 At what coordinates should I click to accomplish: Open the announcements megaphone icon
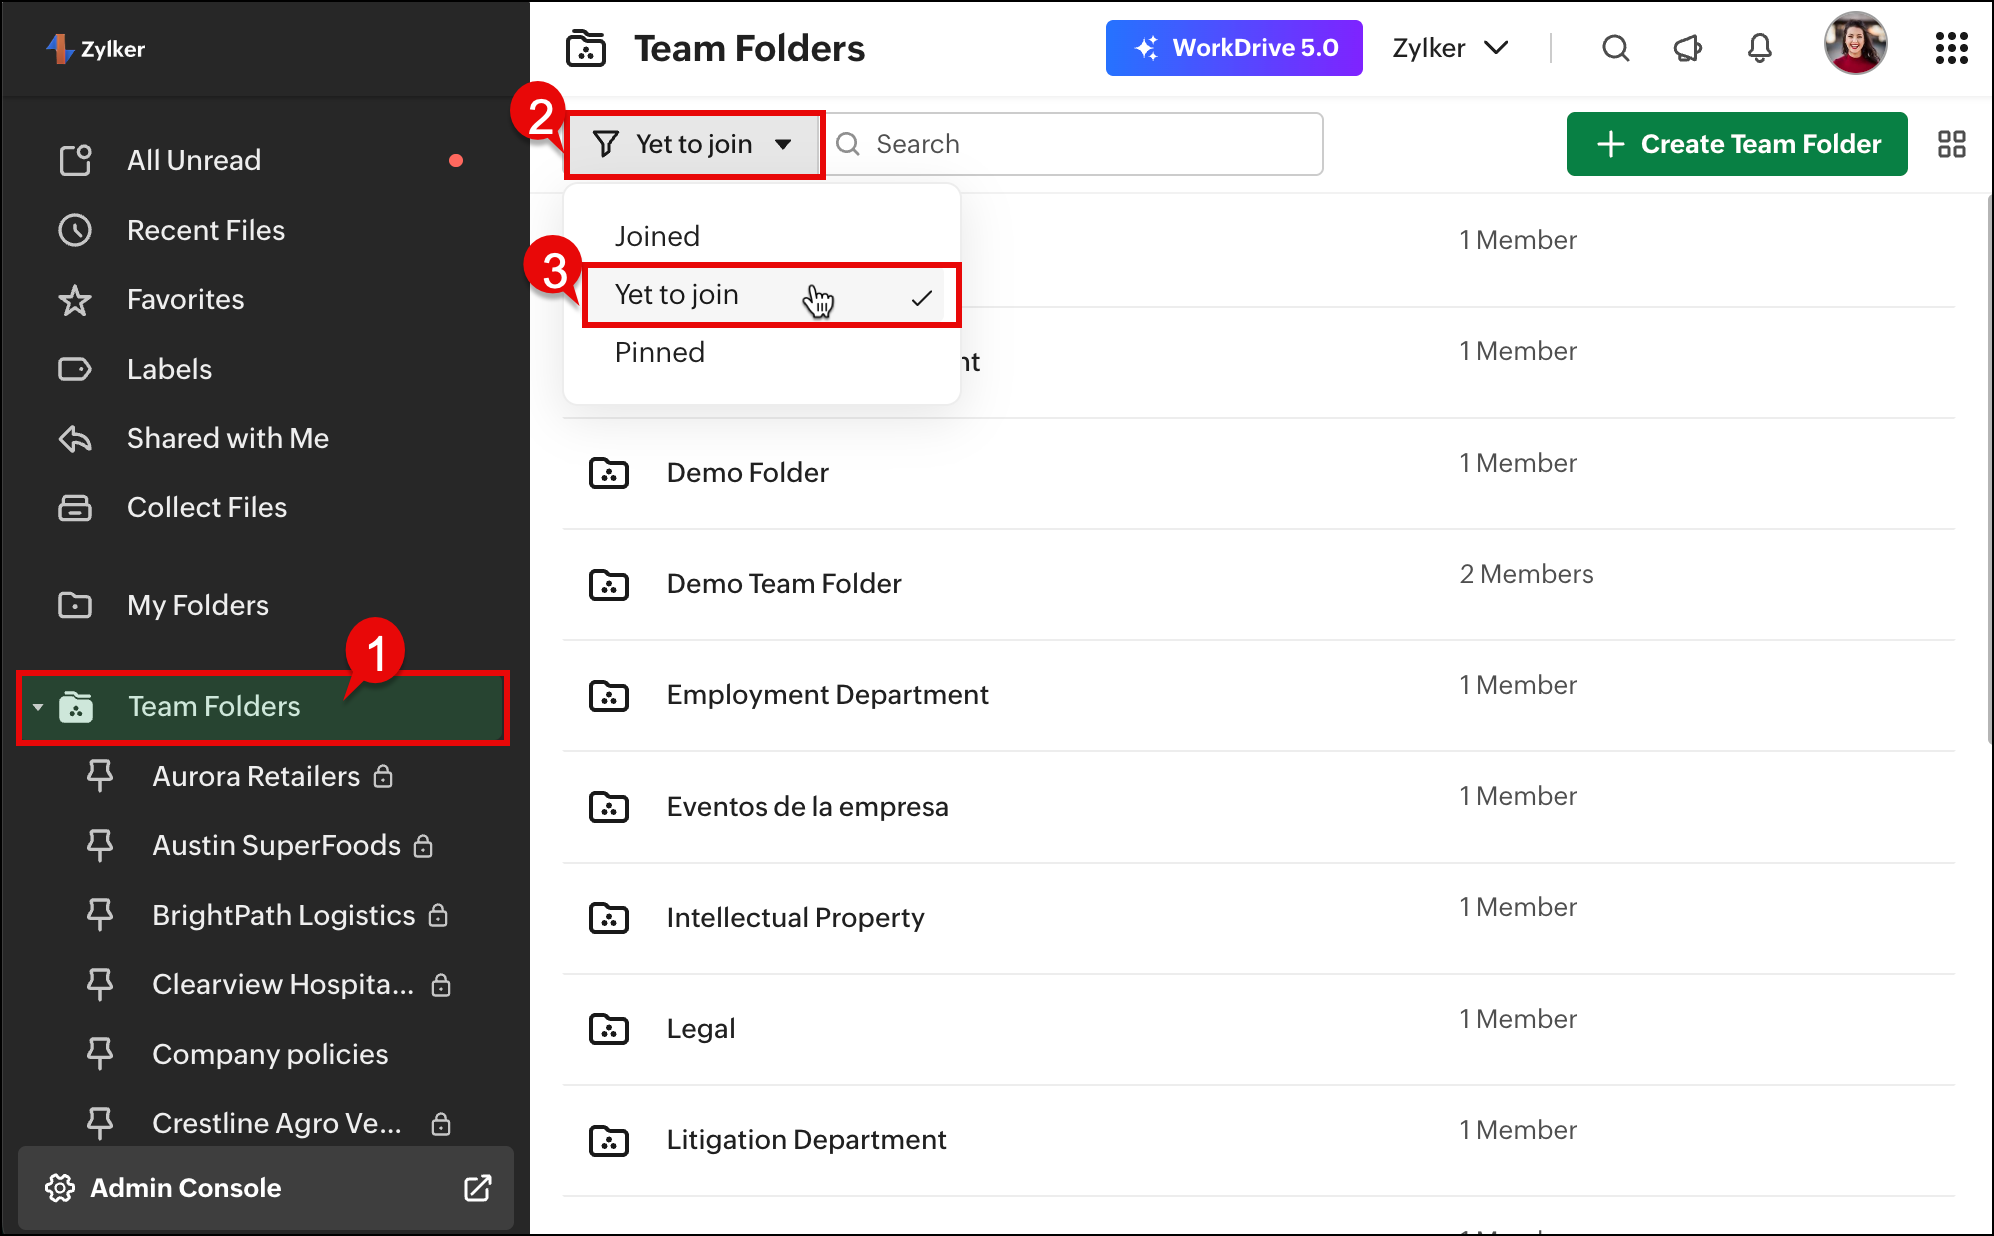pos(1688,48)
